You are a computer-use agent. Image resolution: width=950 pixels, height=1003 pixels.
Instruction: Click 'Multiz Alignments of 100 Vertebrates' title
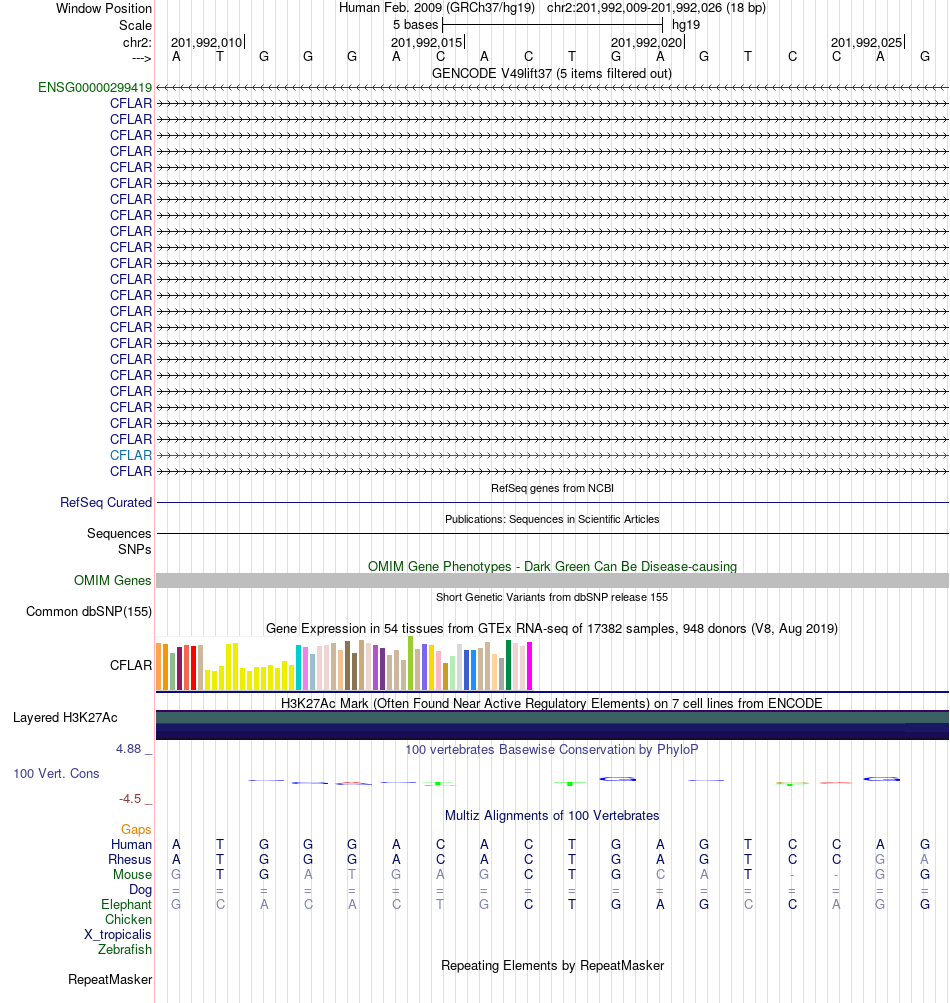point(552,816)
